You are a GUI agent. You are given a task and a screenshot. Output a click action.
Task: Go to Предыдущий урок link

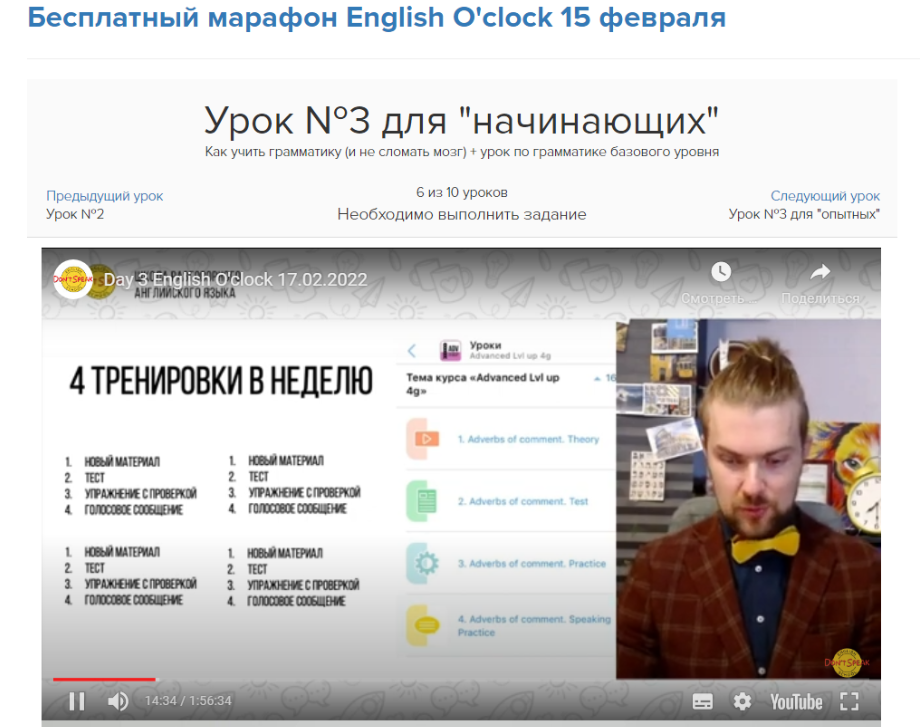click(104, 196)
